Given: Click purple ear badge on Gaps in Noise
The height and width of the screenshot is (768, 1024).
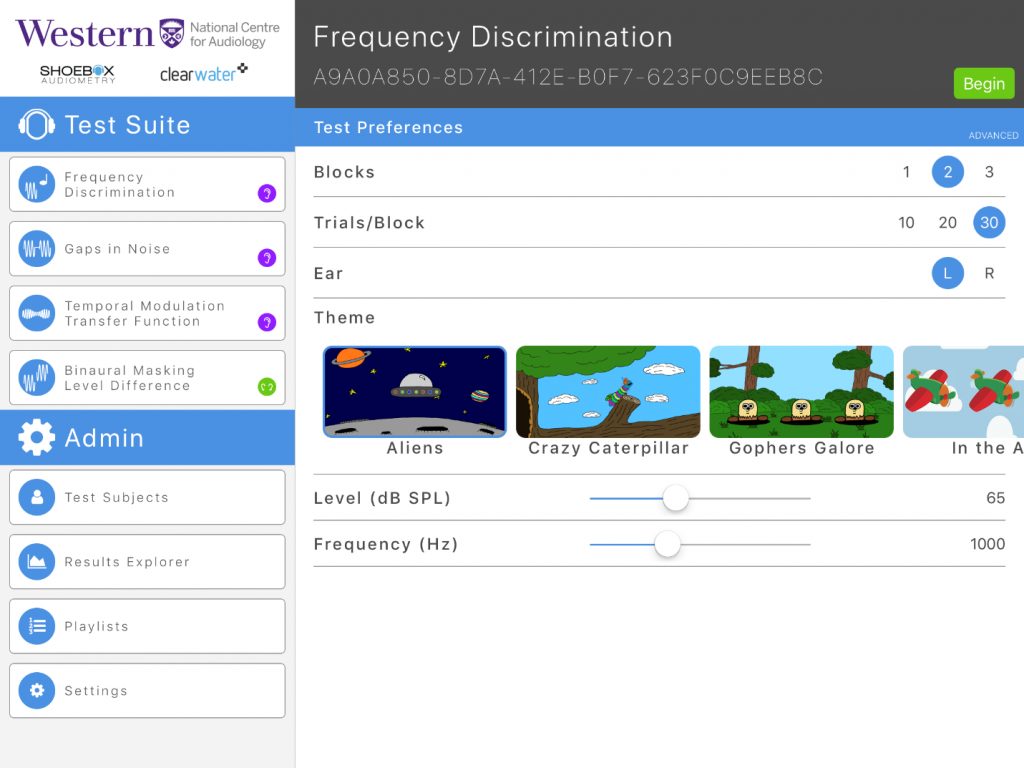Looking at the screenshot, I should point(266,258).
